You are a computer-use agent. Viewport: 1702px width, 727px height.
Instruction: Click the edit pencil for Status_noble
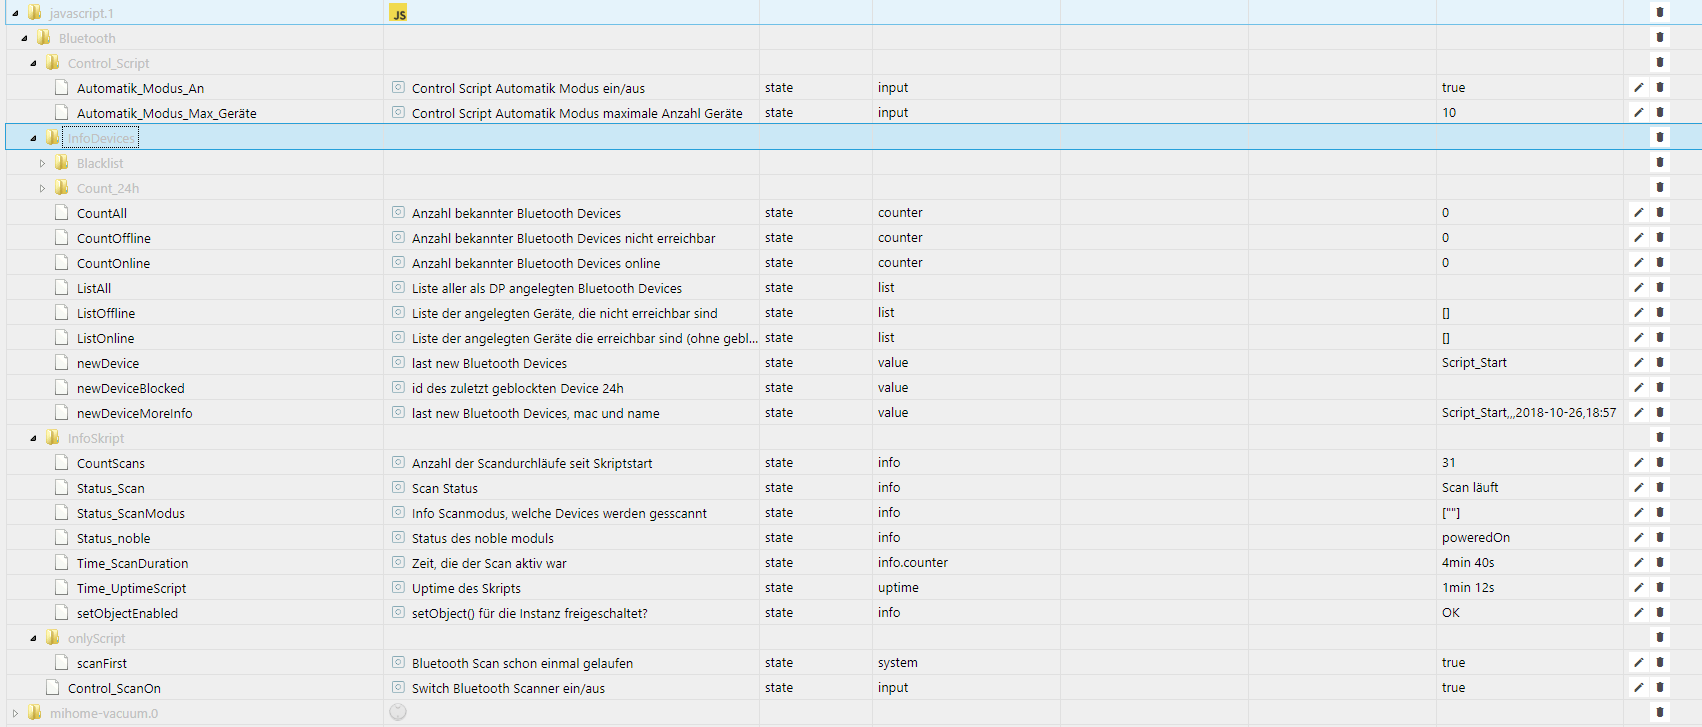coord(1638,538)
